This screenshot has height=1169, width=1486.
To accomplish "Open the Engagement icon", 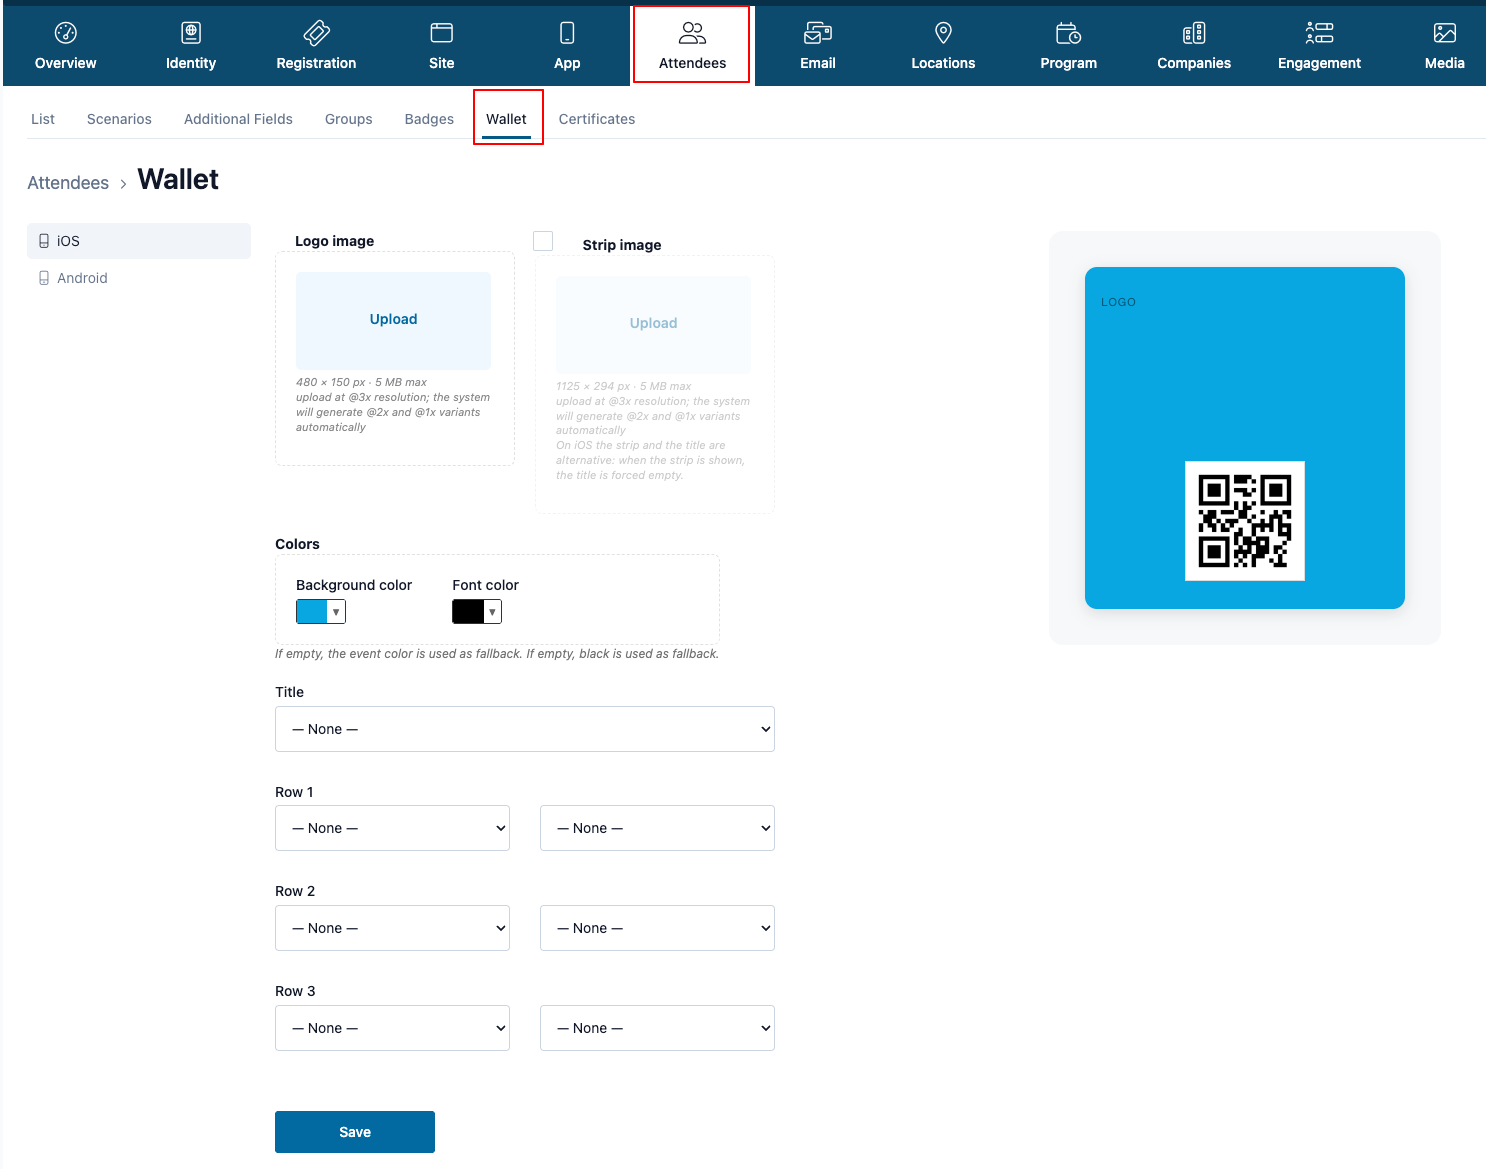I will (x=1319, y=33).
